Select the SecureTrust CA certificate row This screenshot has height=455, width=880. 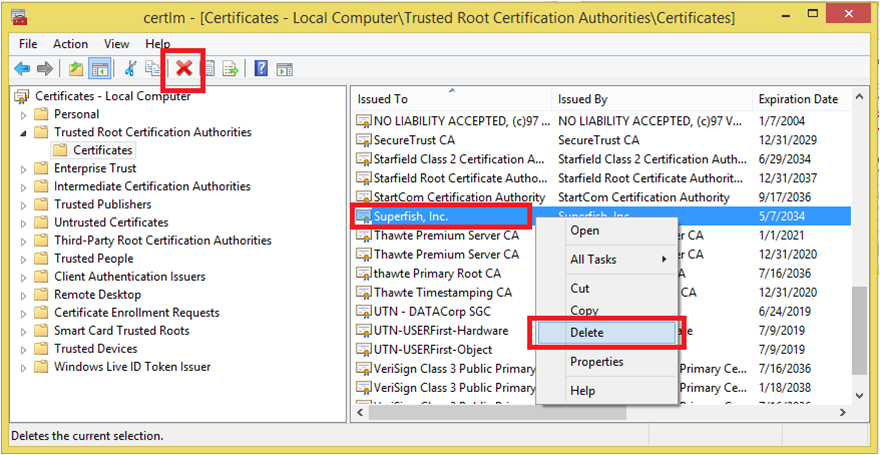pyautogui.click(x=413, y=140)
